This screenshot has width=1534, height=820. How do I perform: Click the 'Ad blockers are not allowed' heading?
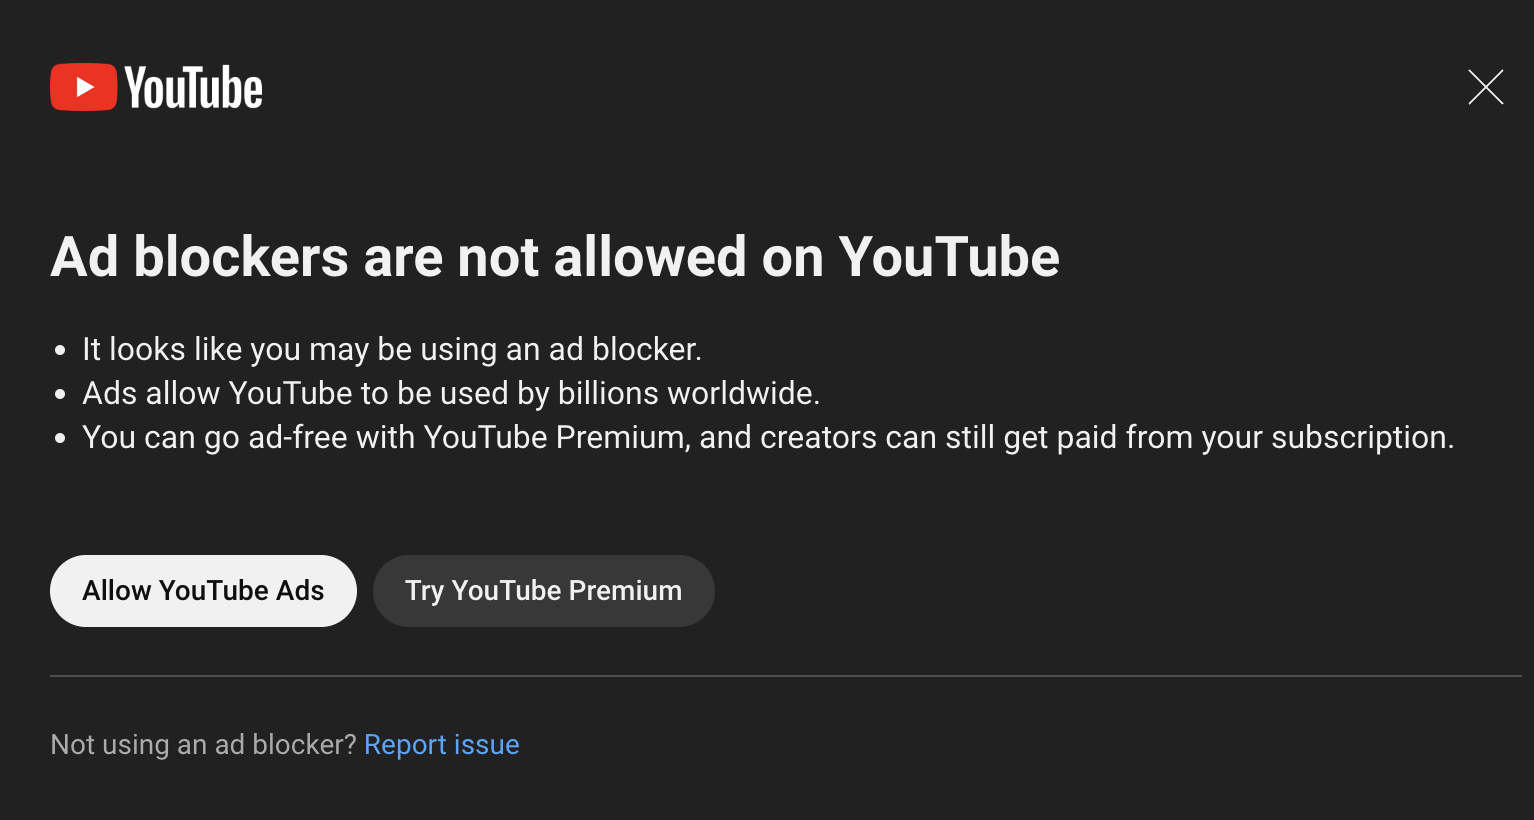click(x=555, y=257)
